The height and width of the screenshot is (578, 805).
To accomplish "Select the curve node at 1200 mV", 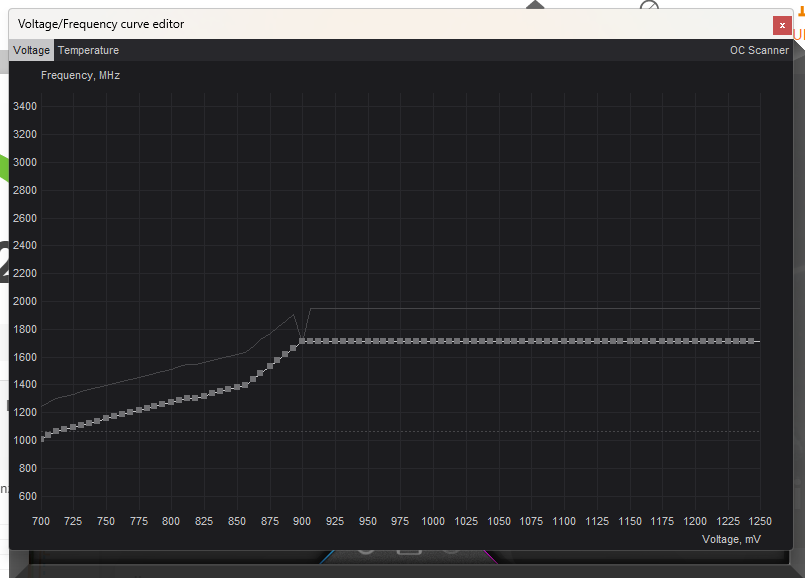I will (x=695, y=341).
